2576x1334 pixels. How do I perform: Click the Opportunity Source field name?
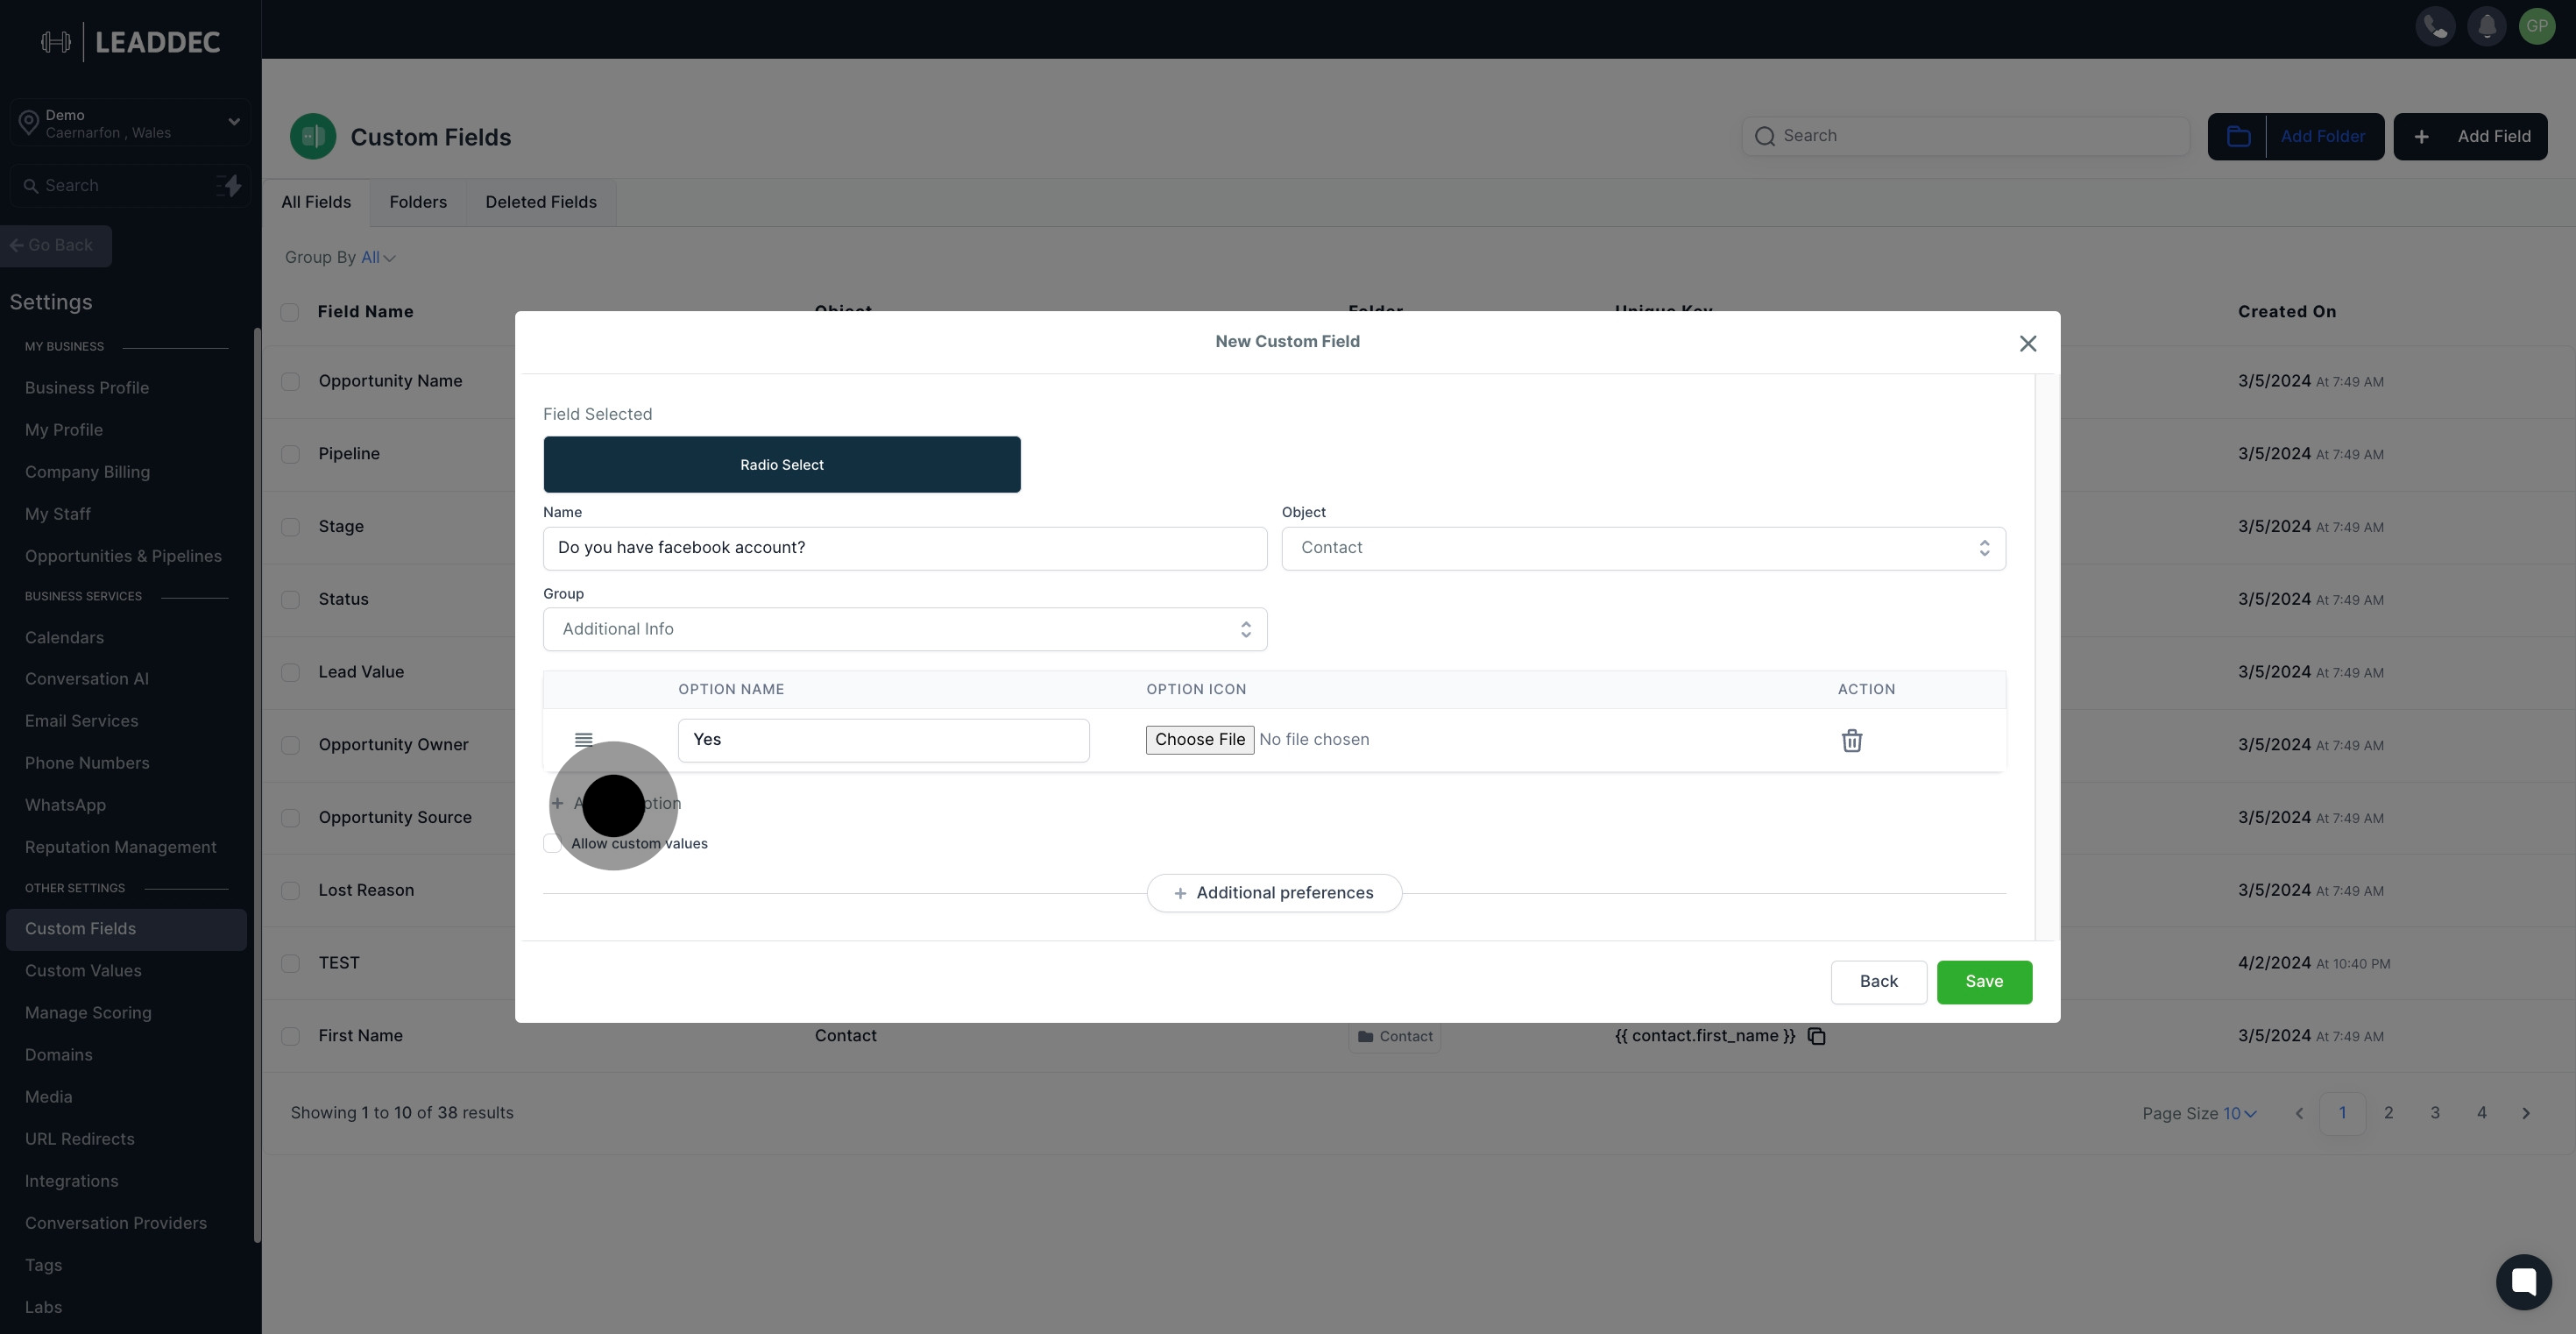[x=395, y=818]
